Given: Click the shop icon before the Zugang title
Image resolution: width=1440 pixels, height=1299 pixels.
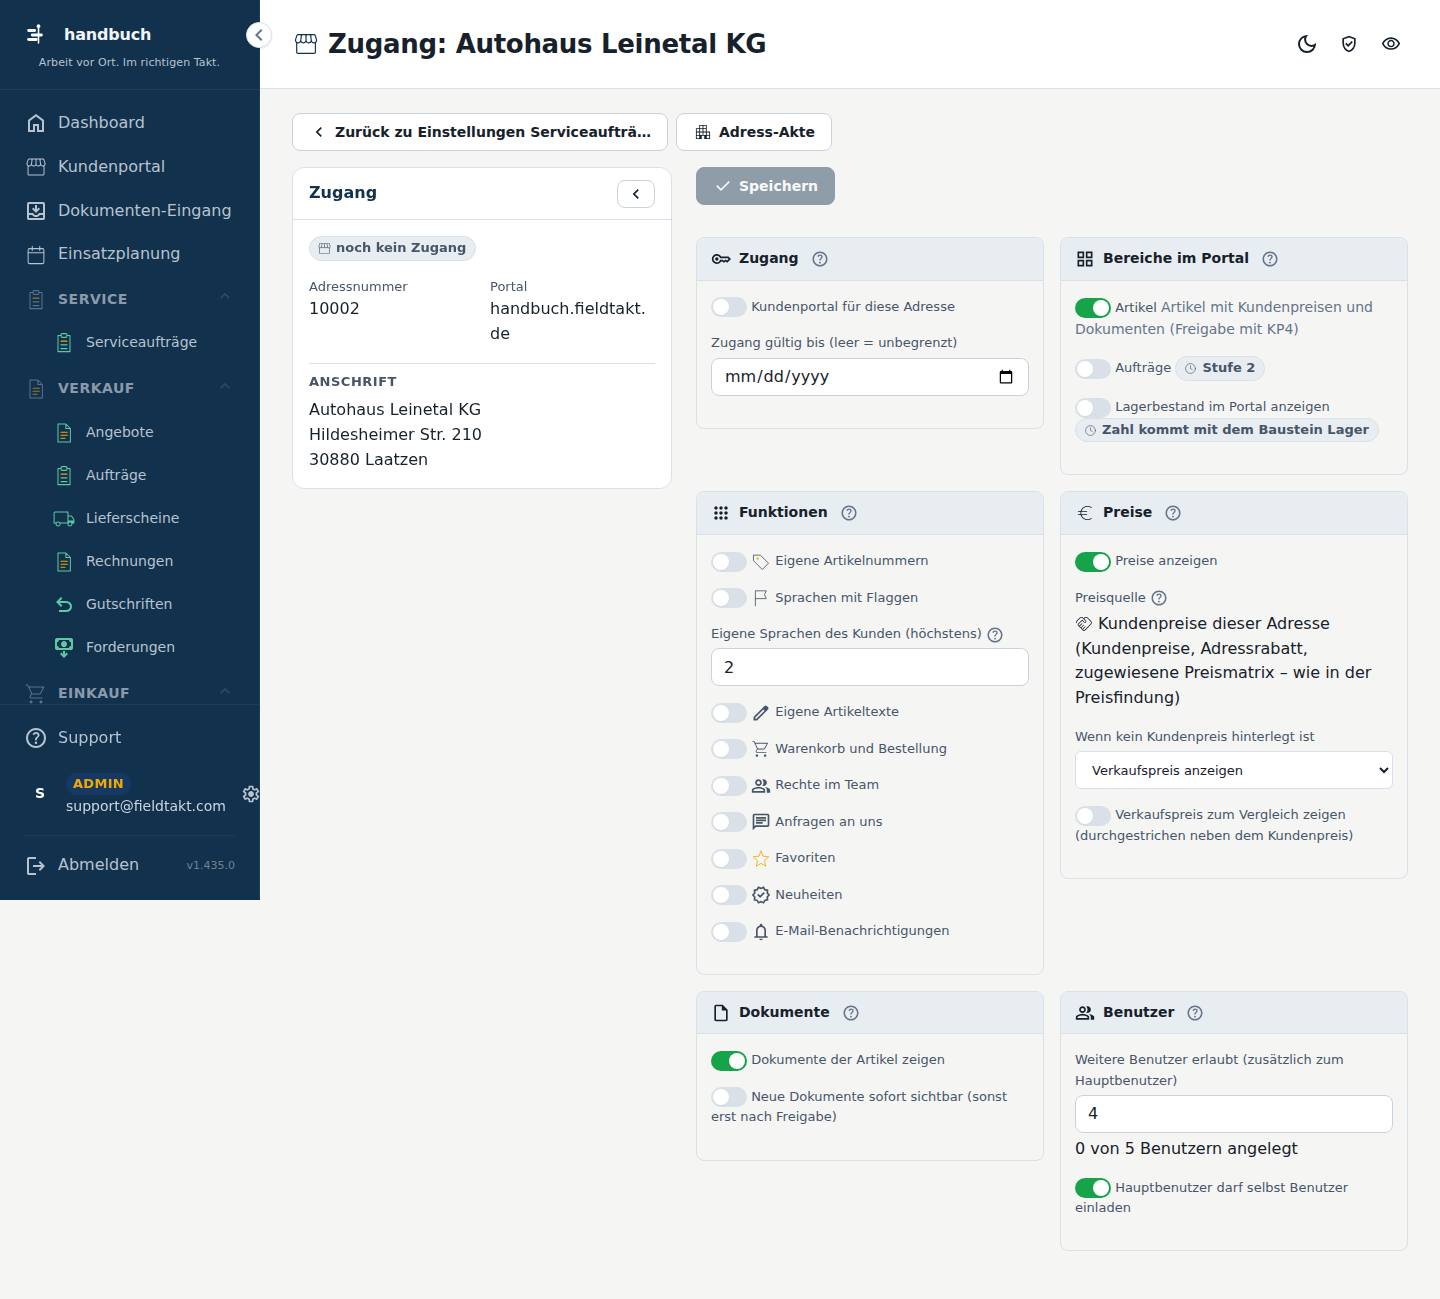Looking at the screenshot, I should point(306,44).
